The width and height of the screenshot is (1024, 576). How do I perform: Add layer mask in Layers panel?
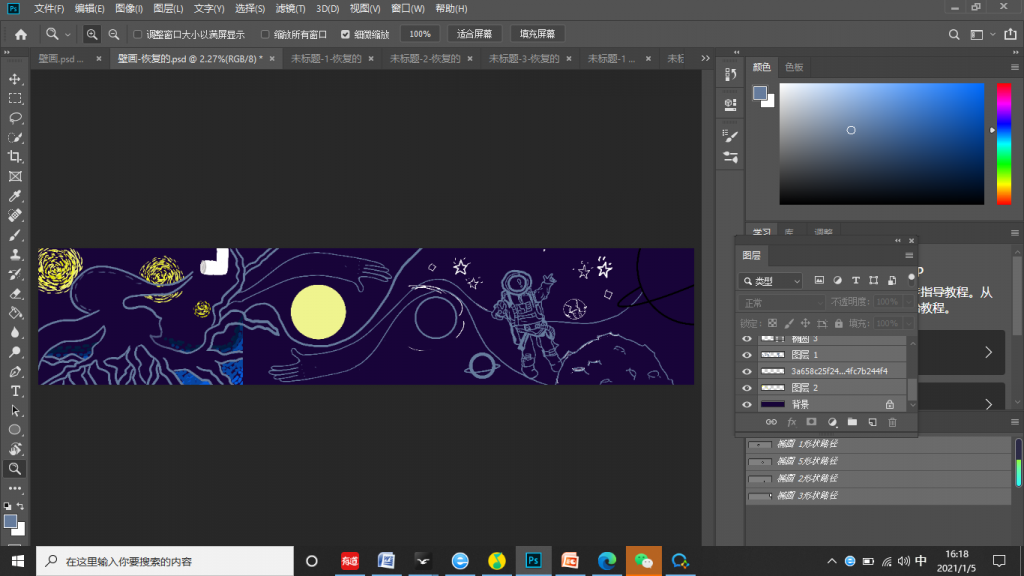811,423
